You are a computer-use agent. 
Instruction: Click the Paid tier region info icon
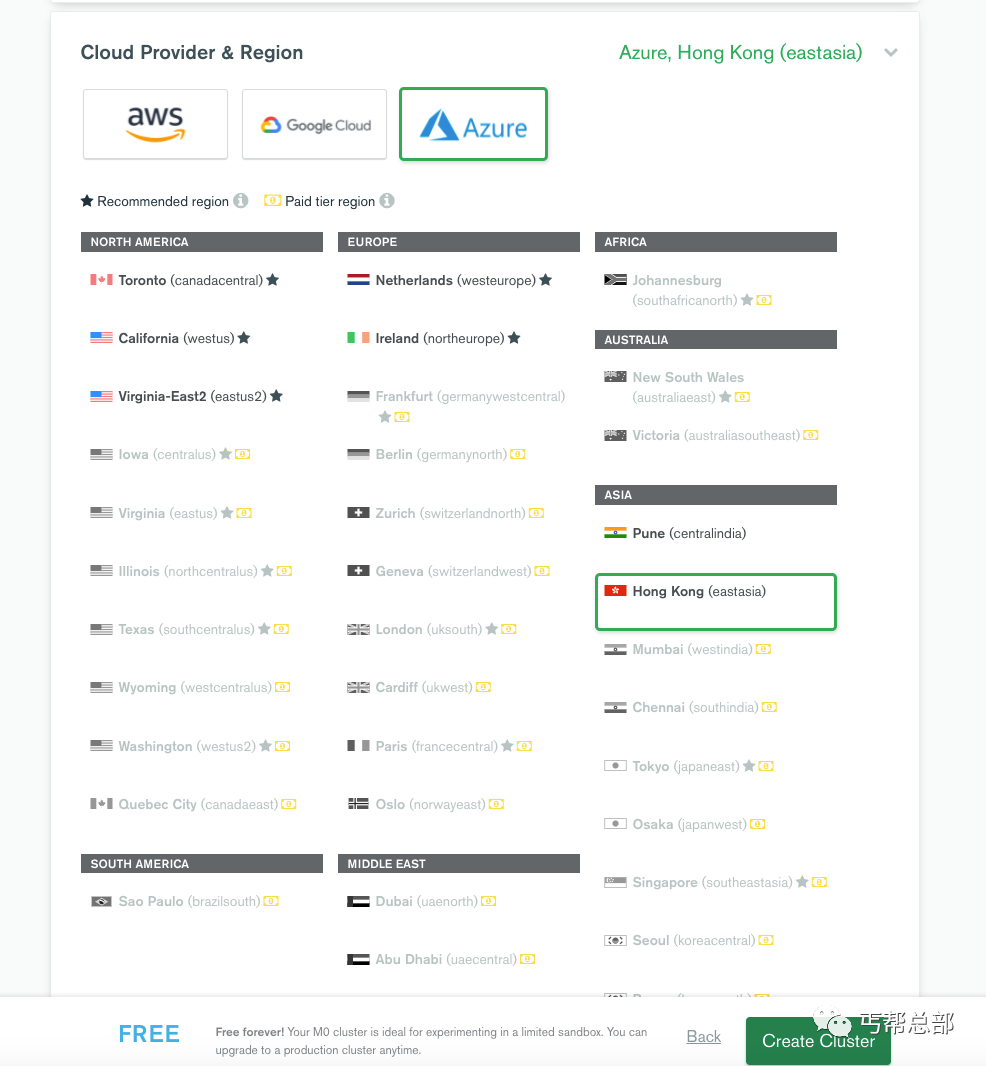pos(387,201)
